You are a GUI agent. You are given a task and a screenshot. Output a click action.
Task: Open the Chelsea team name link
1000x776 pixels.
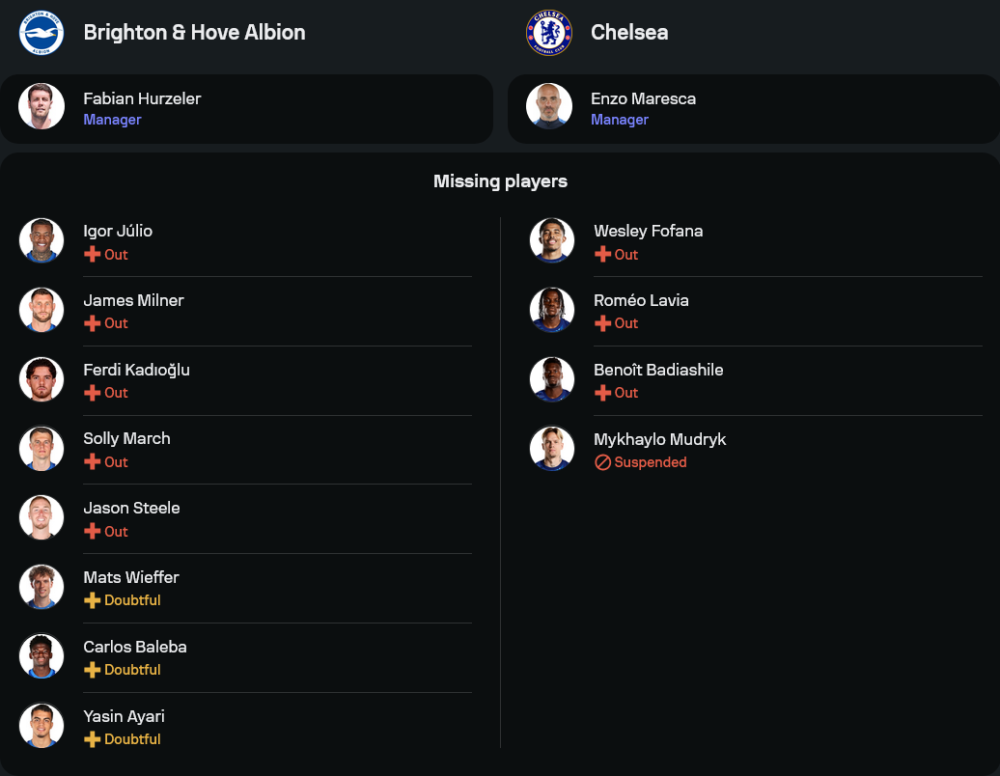coord(629,32)
